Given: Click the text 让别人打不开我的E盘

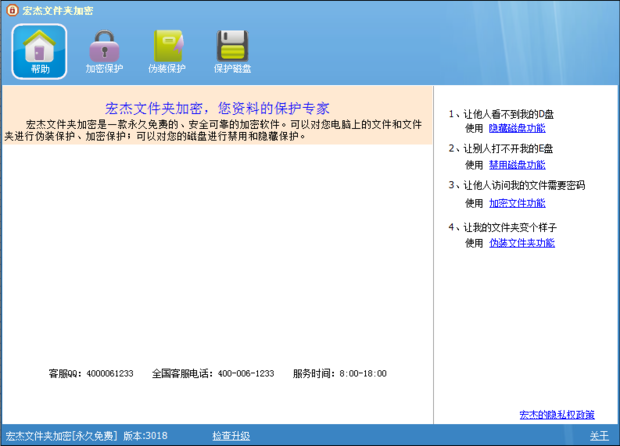Looking at the screenshot, I should coord(508,149).
